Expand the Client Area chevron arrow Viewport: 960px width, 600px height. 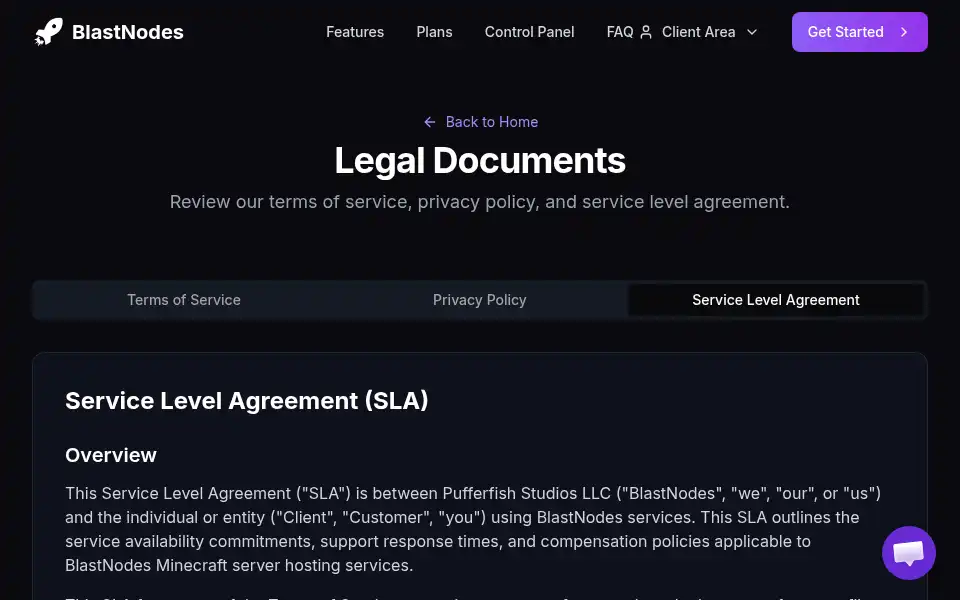(752, 32)
